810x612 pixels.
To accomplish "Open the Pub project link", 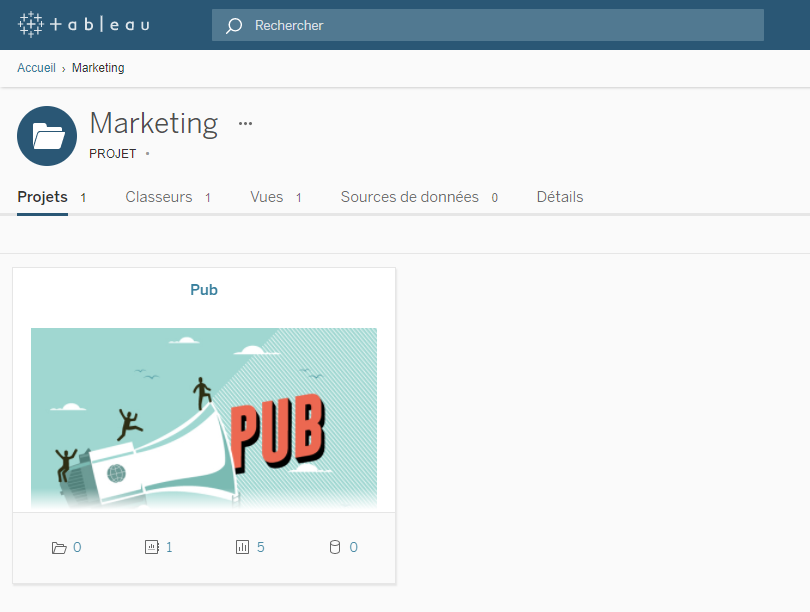I will point(203,289).
